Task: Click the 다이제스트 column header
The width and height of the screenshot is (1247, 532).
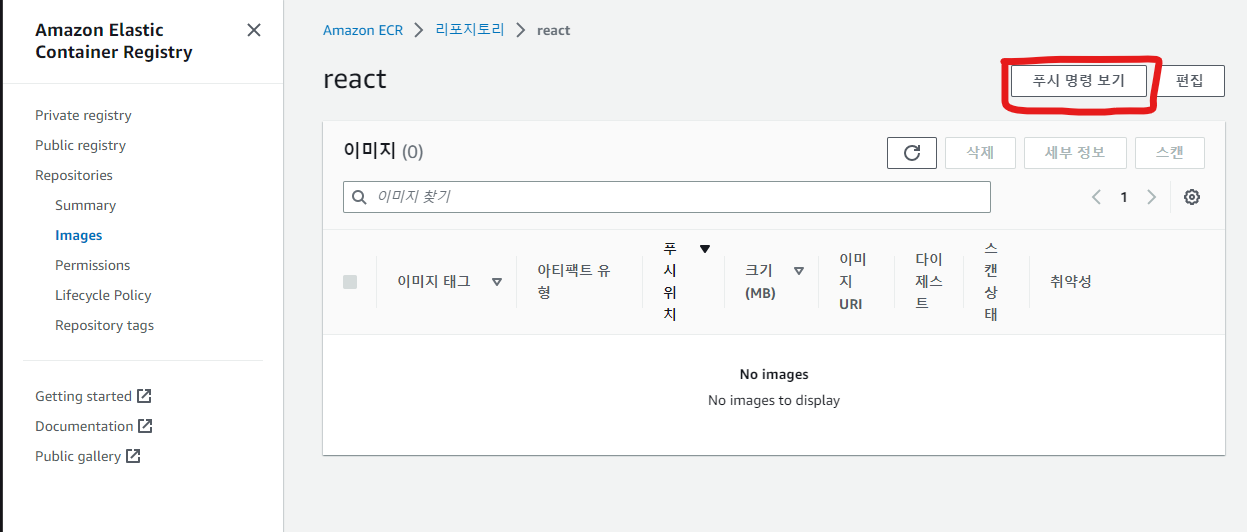Action: click(929, 281)
